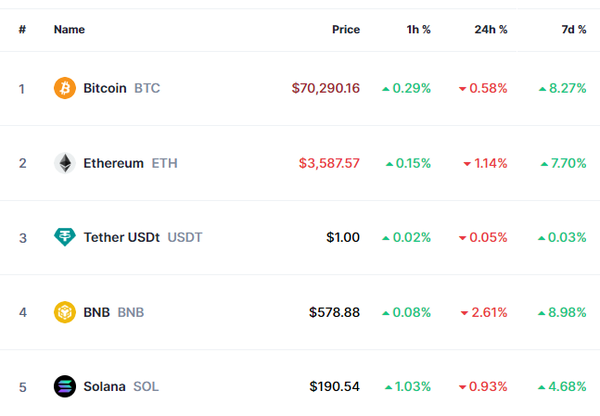Sort table by Name column header

click(69, 30)
